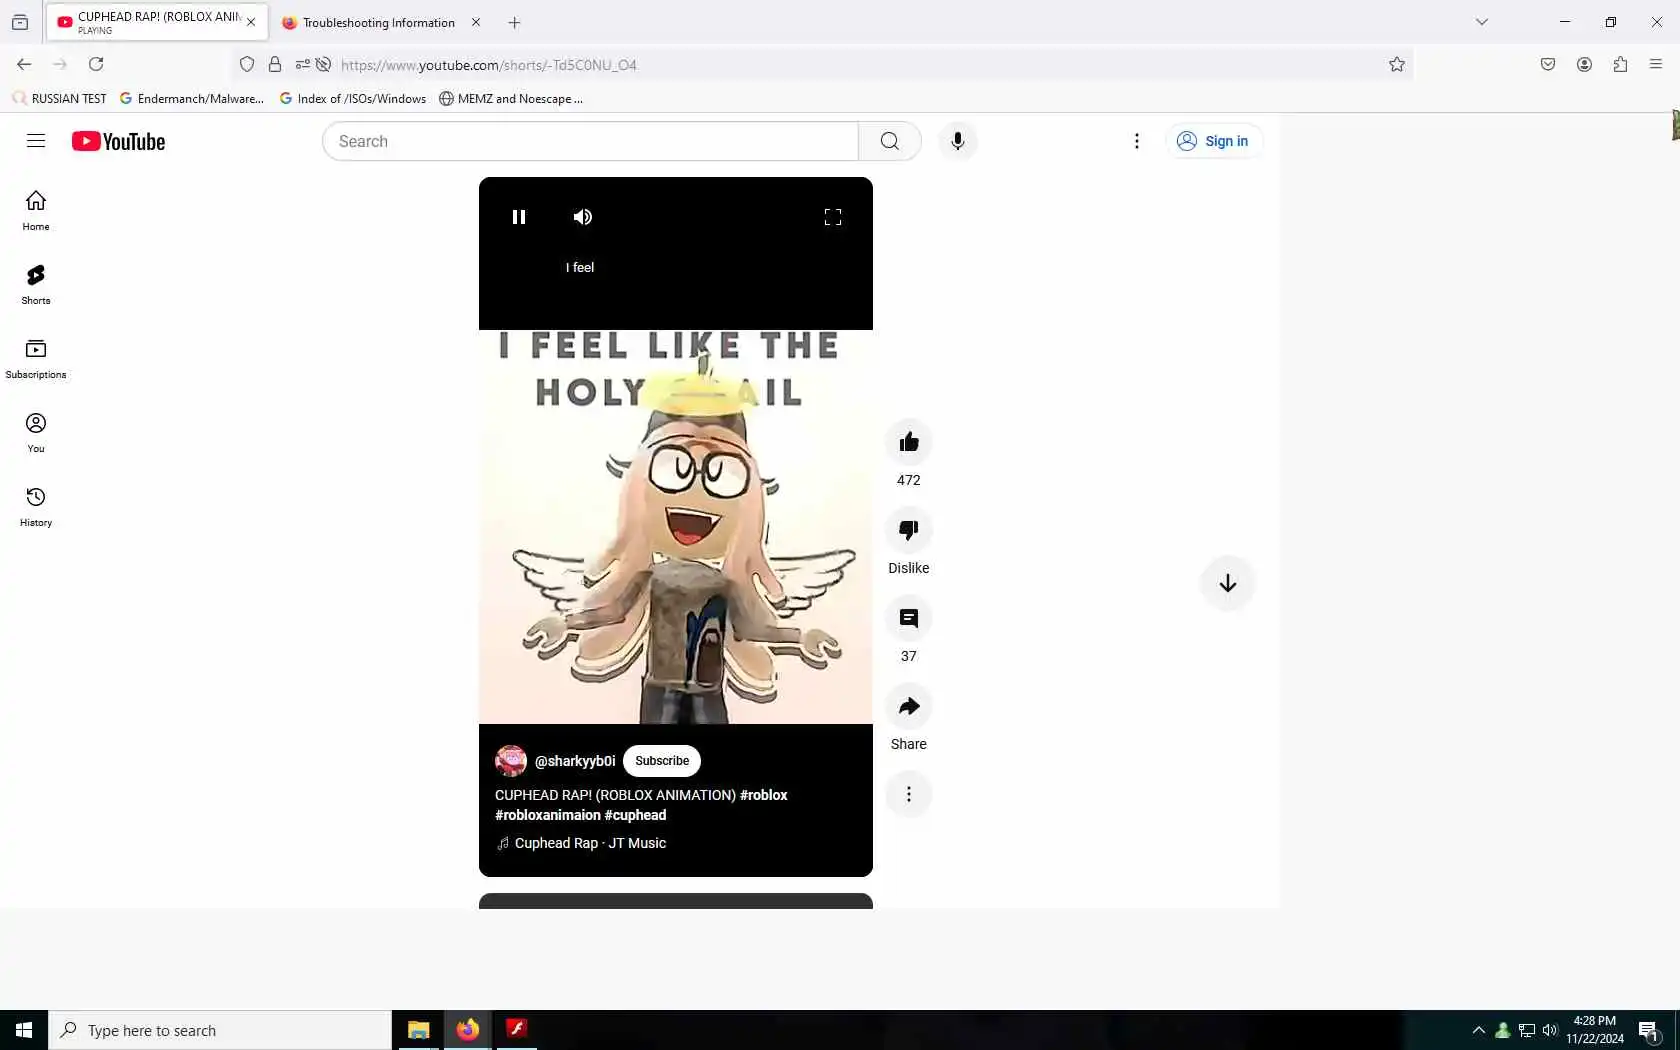Screen dimensions: 1680x1050
Task: Pause the playing Shorts video
Action: (x=519, y=217)
